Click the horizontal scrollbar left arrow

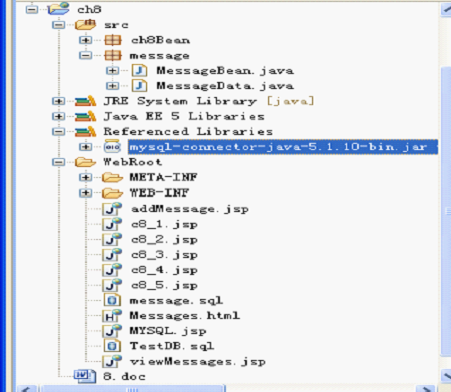[x=27, y=389]
